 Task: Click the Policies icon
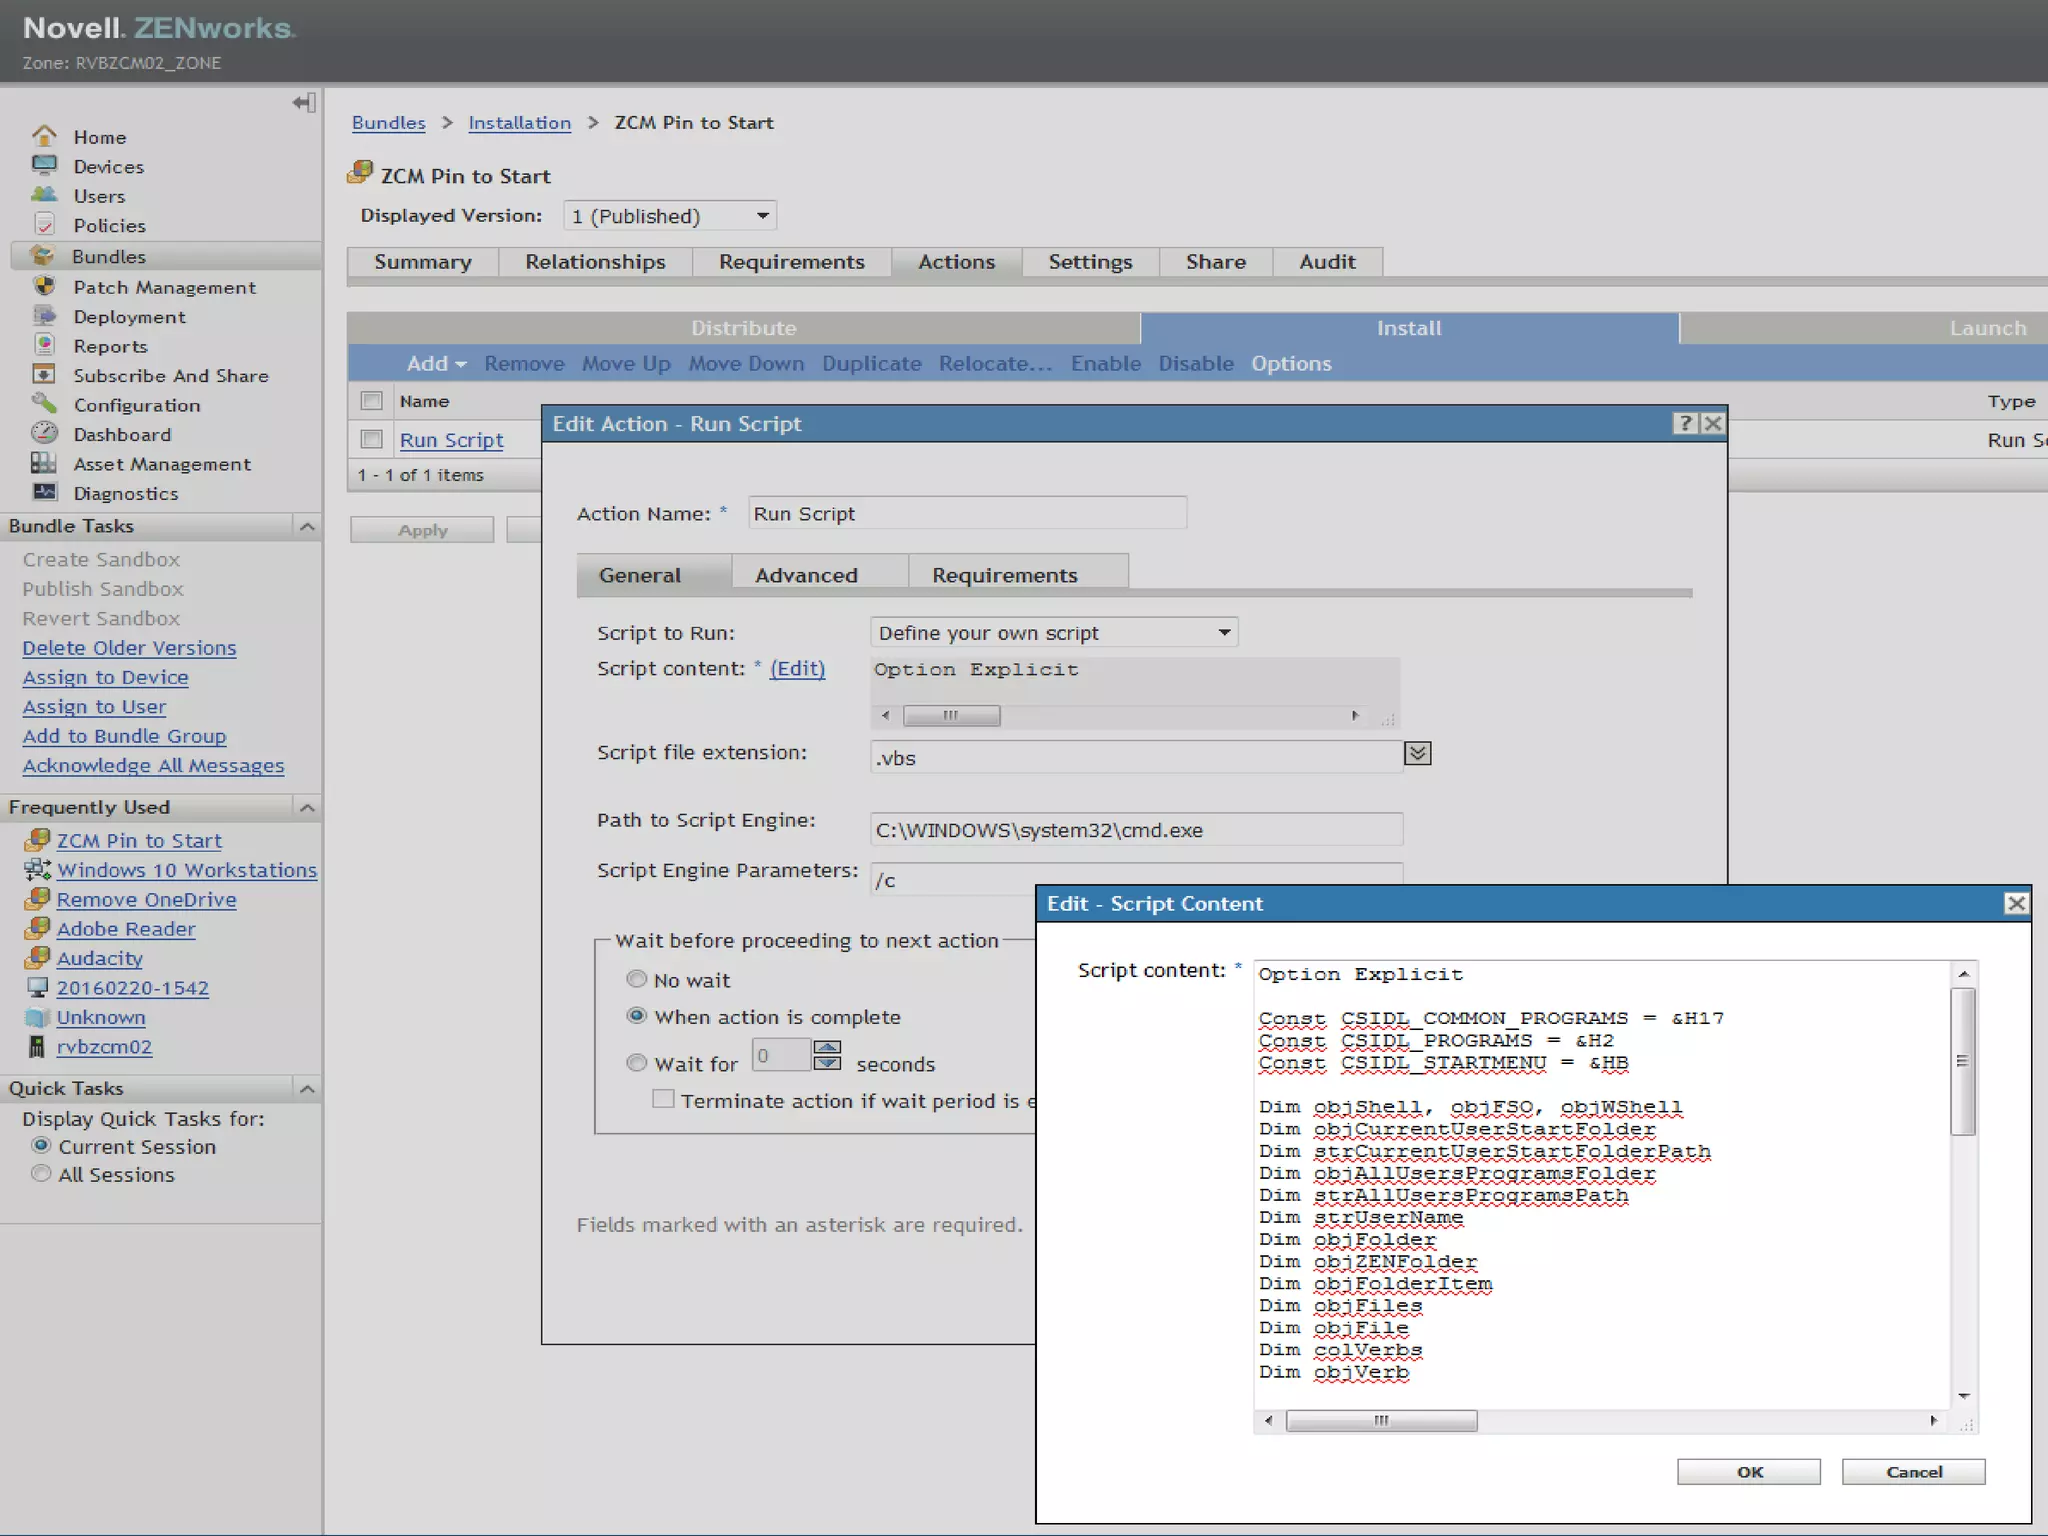(x=44, y=224)
